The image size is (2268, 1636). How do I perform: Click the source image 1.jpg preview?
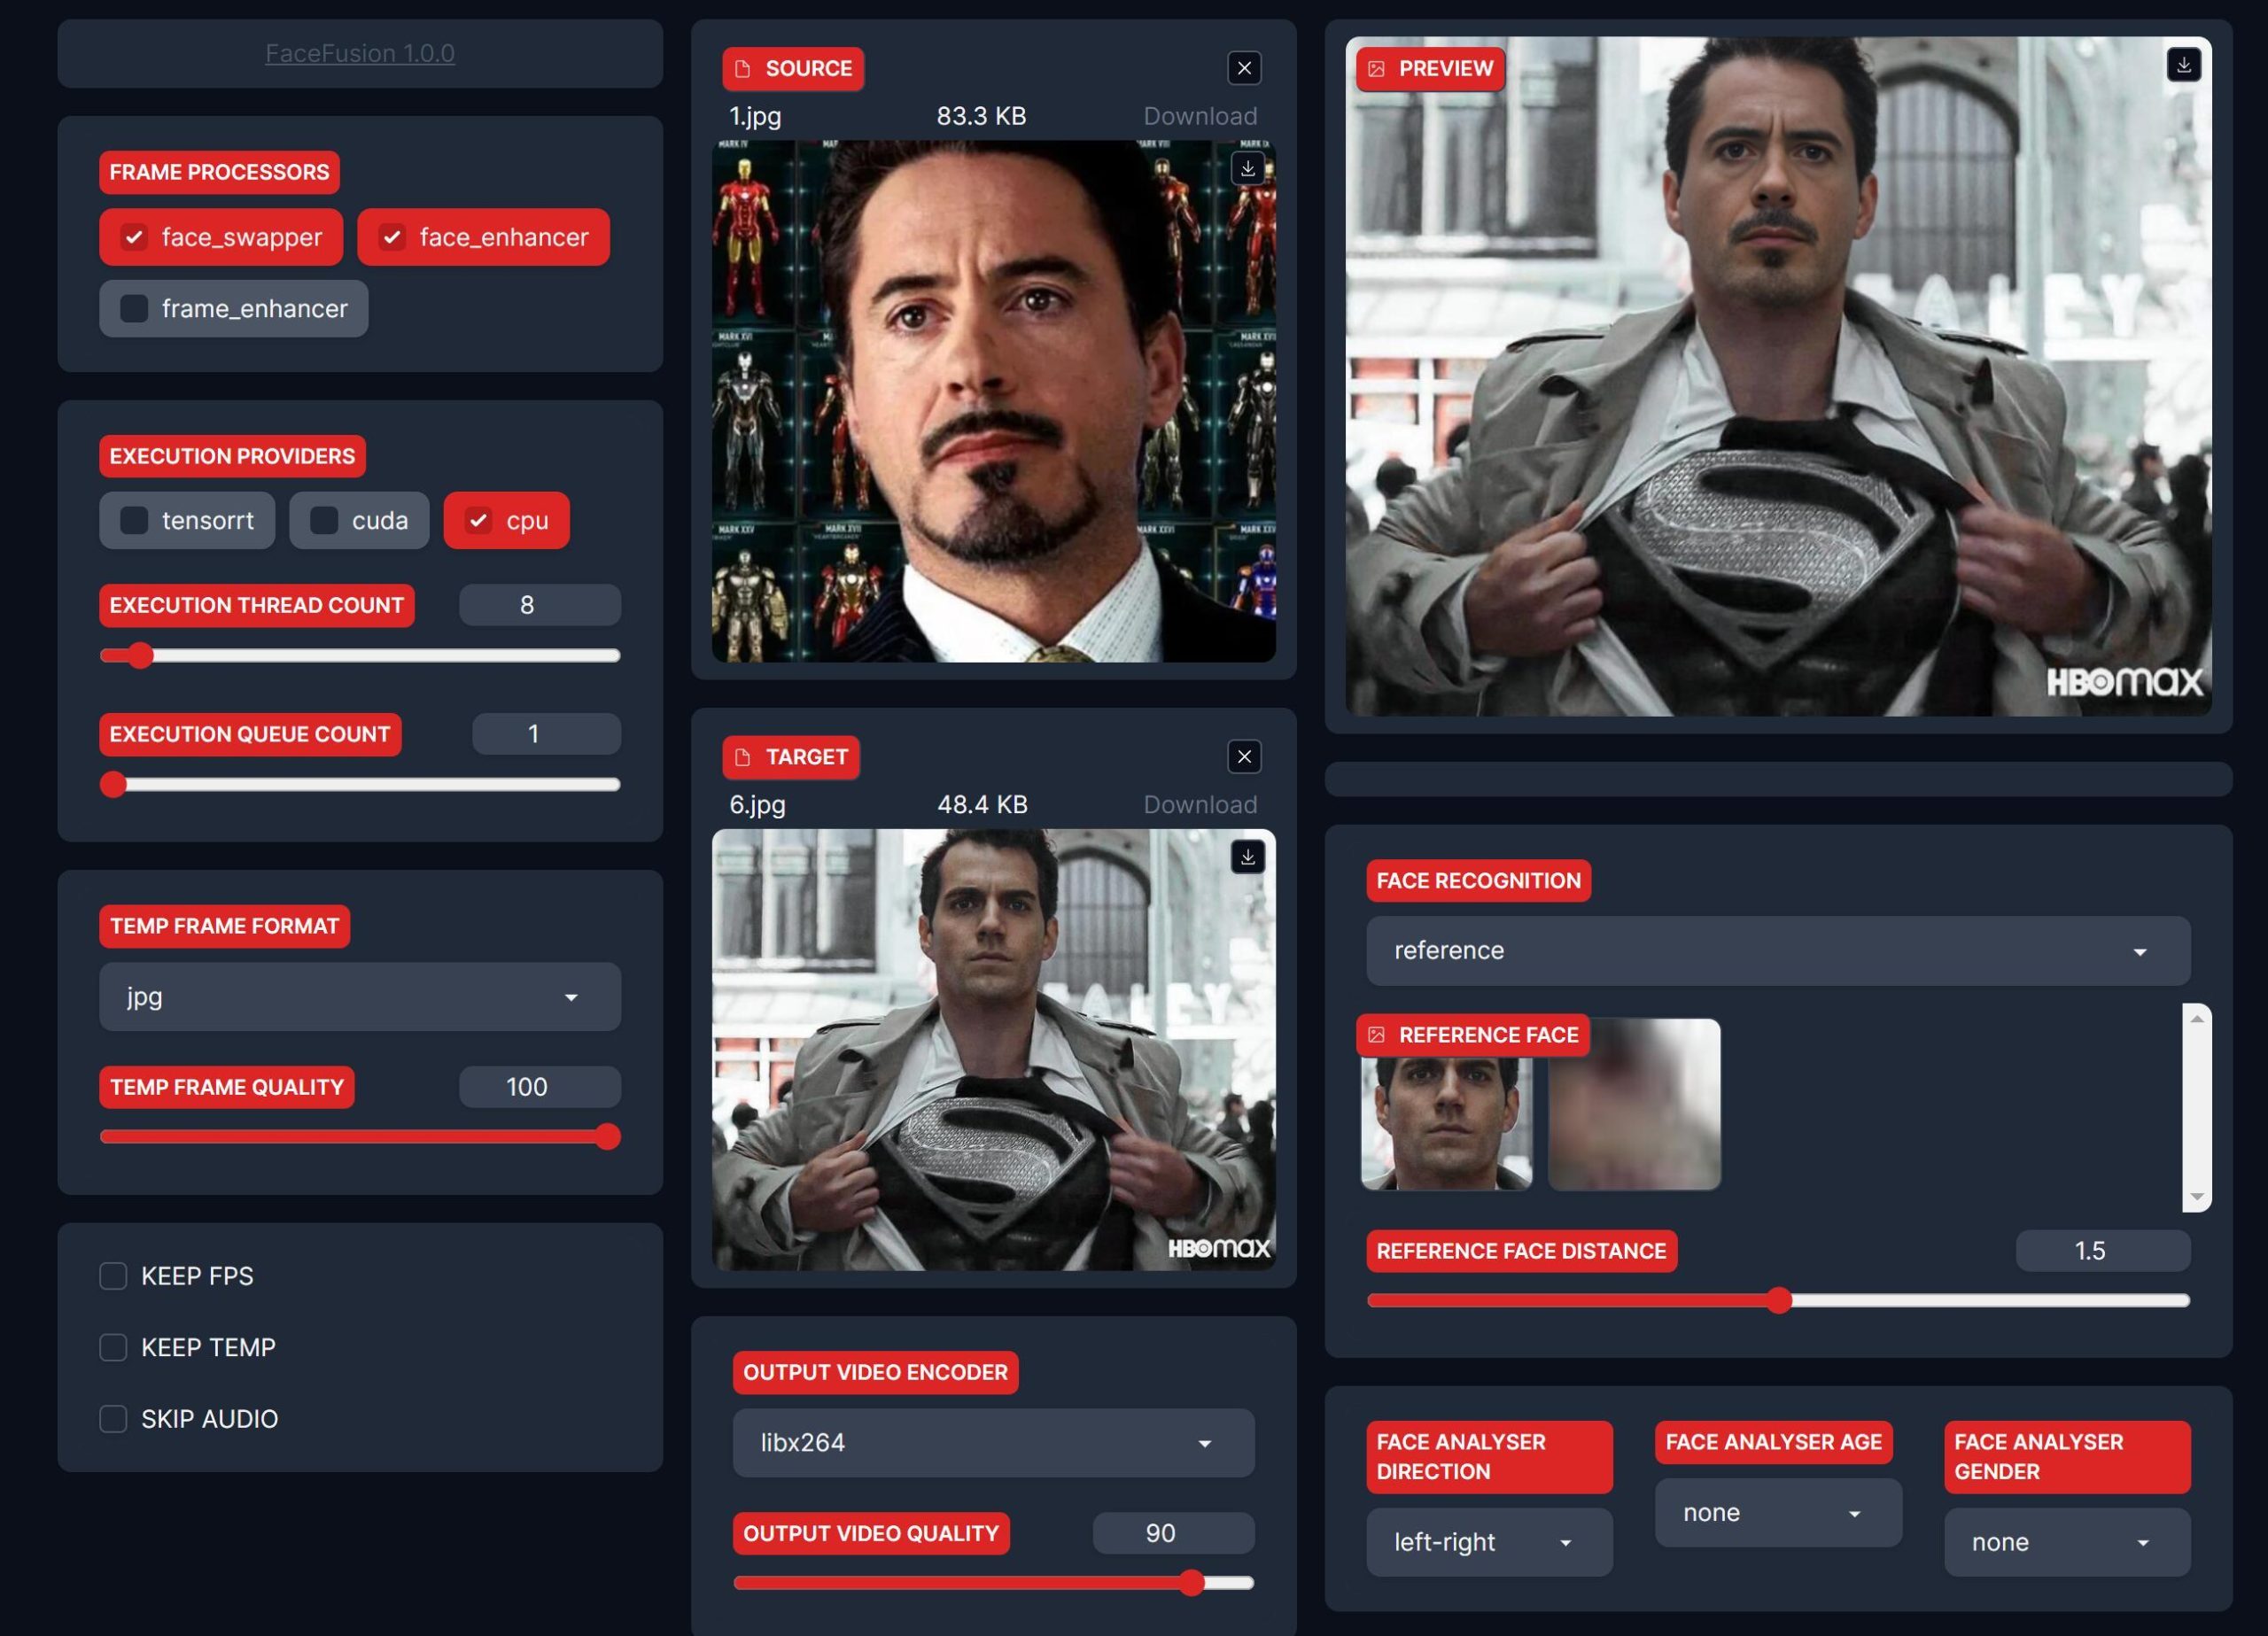[993, 401]
